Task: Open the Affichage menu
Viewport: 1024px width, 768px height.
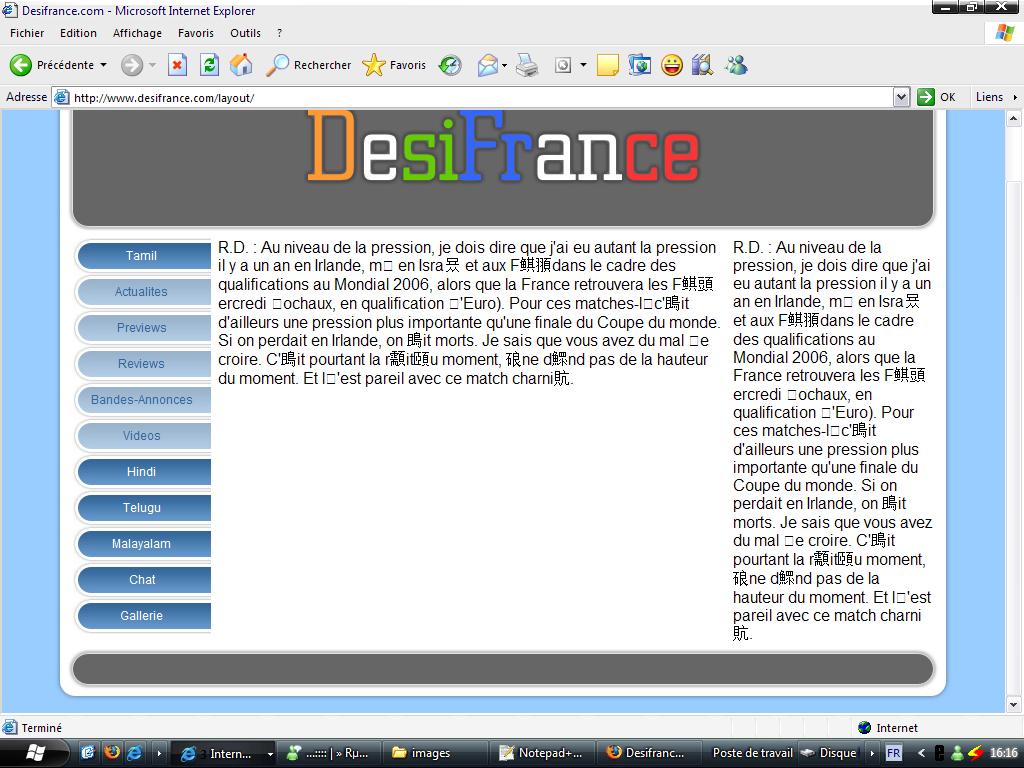Action: [x=137, y=33]
